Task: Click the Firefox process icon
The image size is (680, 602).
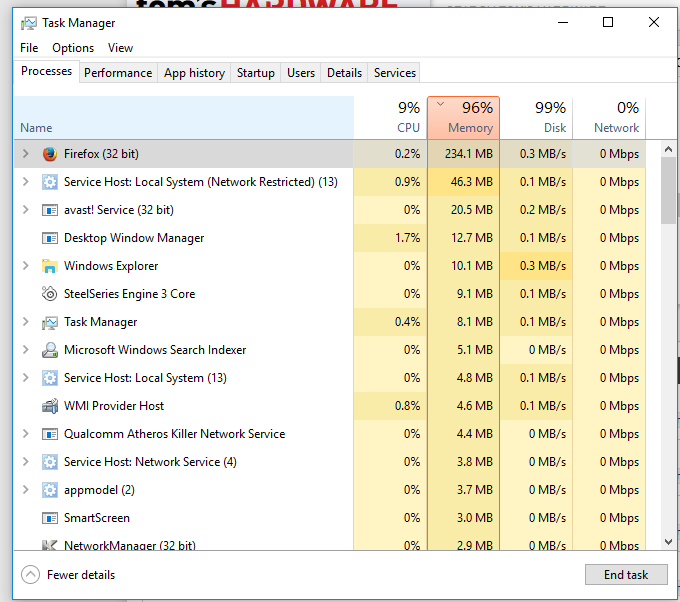Action: click(50, 154)
